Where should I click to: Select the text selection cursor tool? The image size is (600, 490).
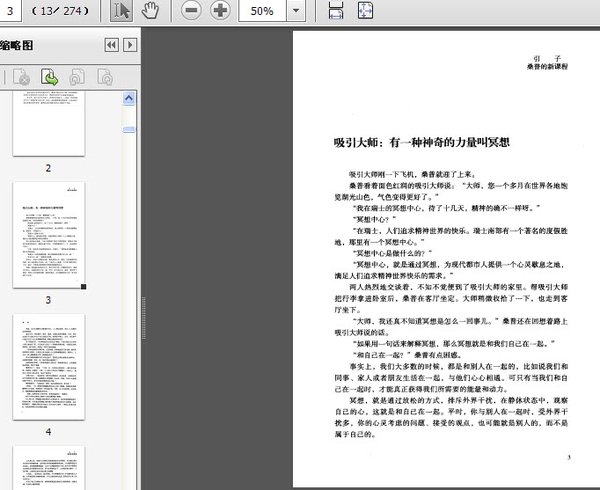click(121, 11)
